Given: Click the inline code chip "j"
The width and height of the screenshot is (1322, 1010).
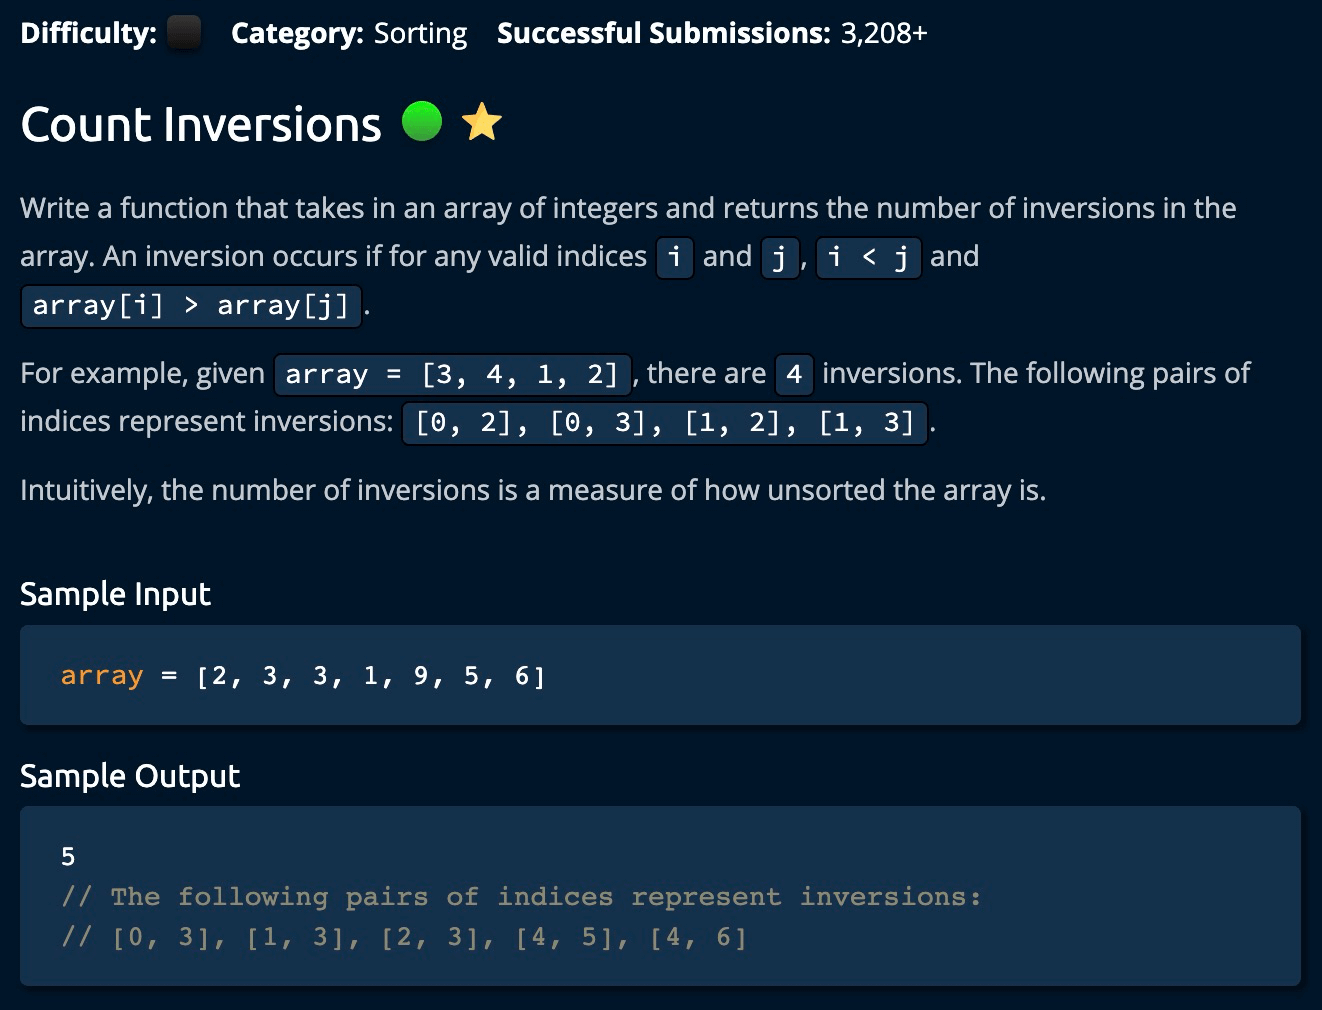Looking at the screenshot, I should click(779, 257).
